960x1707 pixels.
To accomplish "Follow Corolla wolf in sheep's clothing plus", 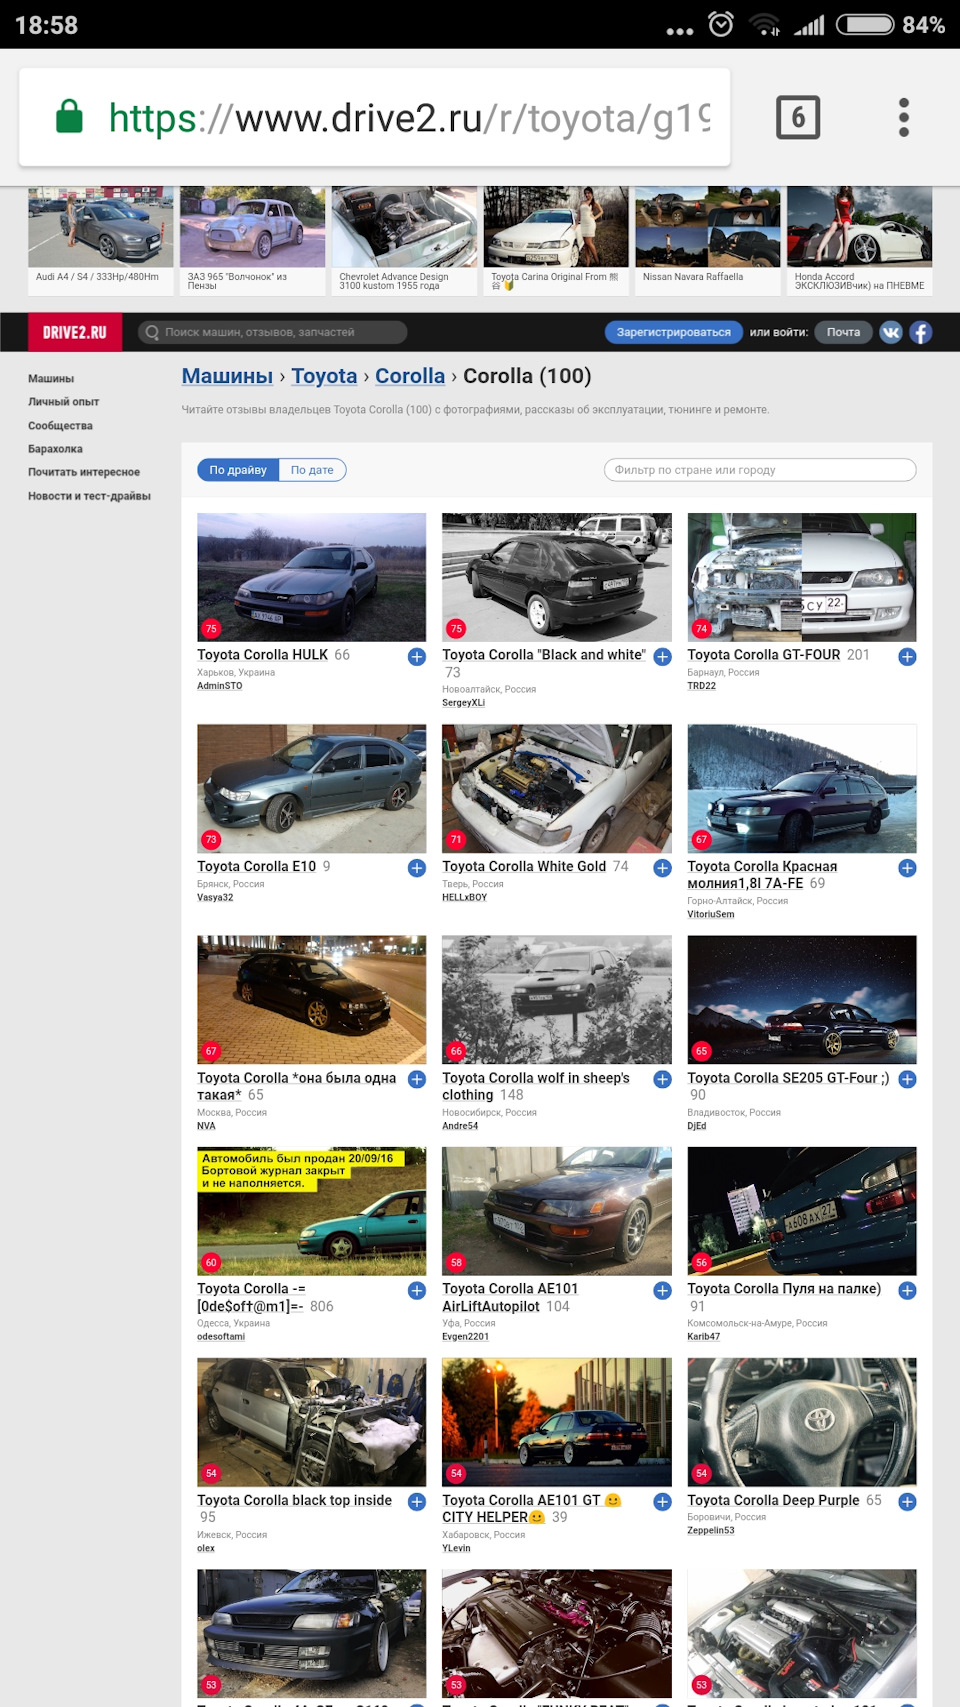I will (662, 1079).
